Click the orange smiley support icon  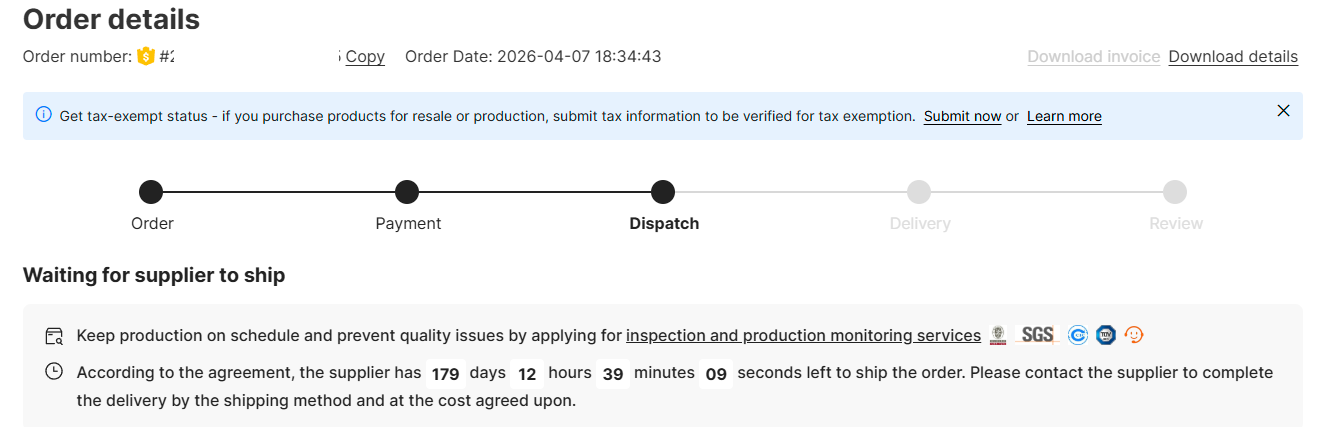click(x=1134, y=335)
